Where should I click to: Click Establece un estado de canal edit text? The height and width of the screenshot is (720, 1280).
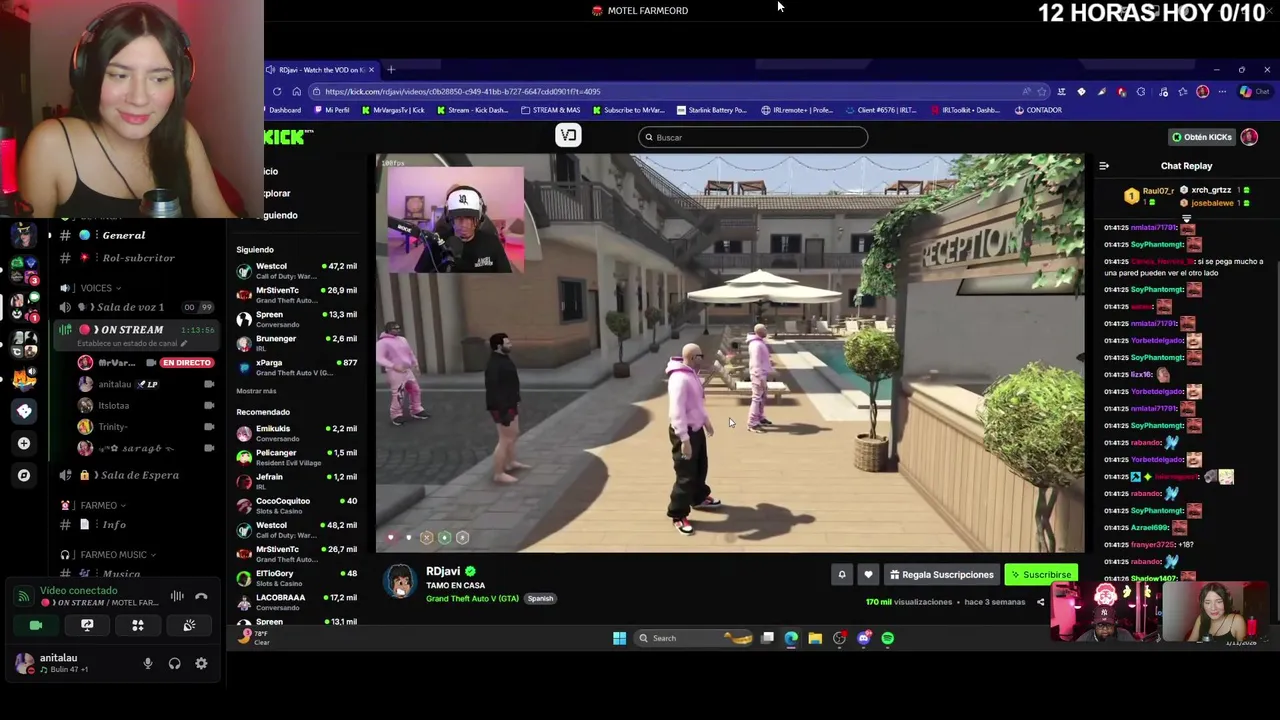click(131, 343)
